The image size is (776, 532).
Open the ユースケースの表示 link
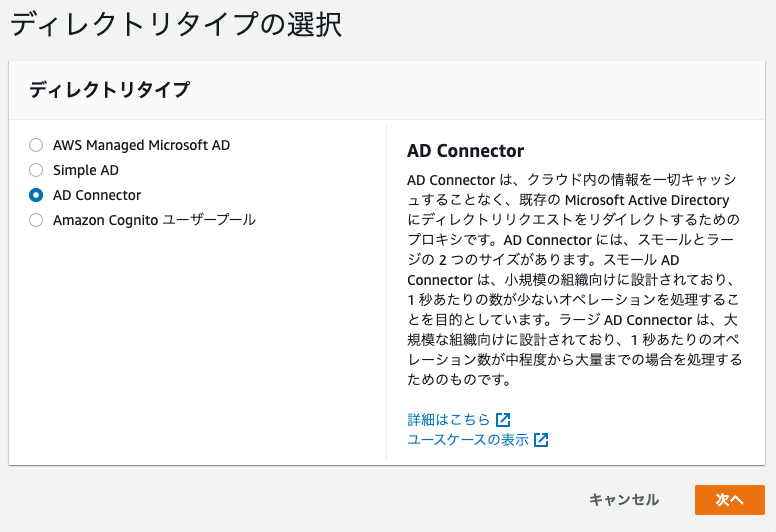[x=468, y=439]
